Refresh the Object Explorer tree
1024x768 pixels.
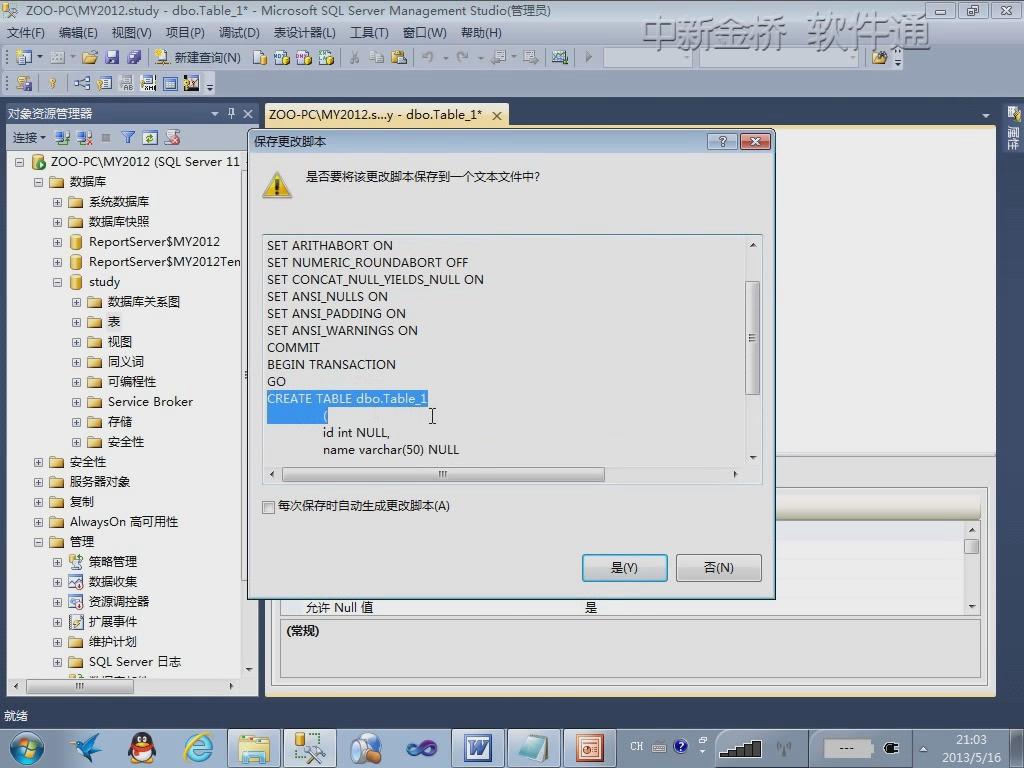pos(150,138)
